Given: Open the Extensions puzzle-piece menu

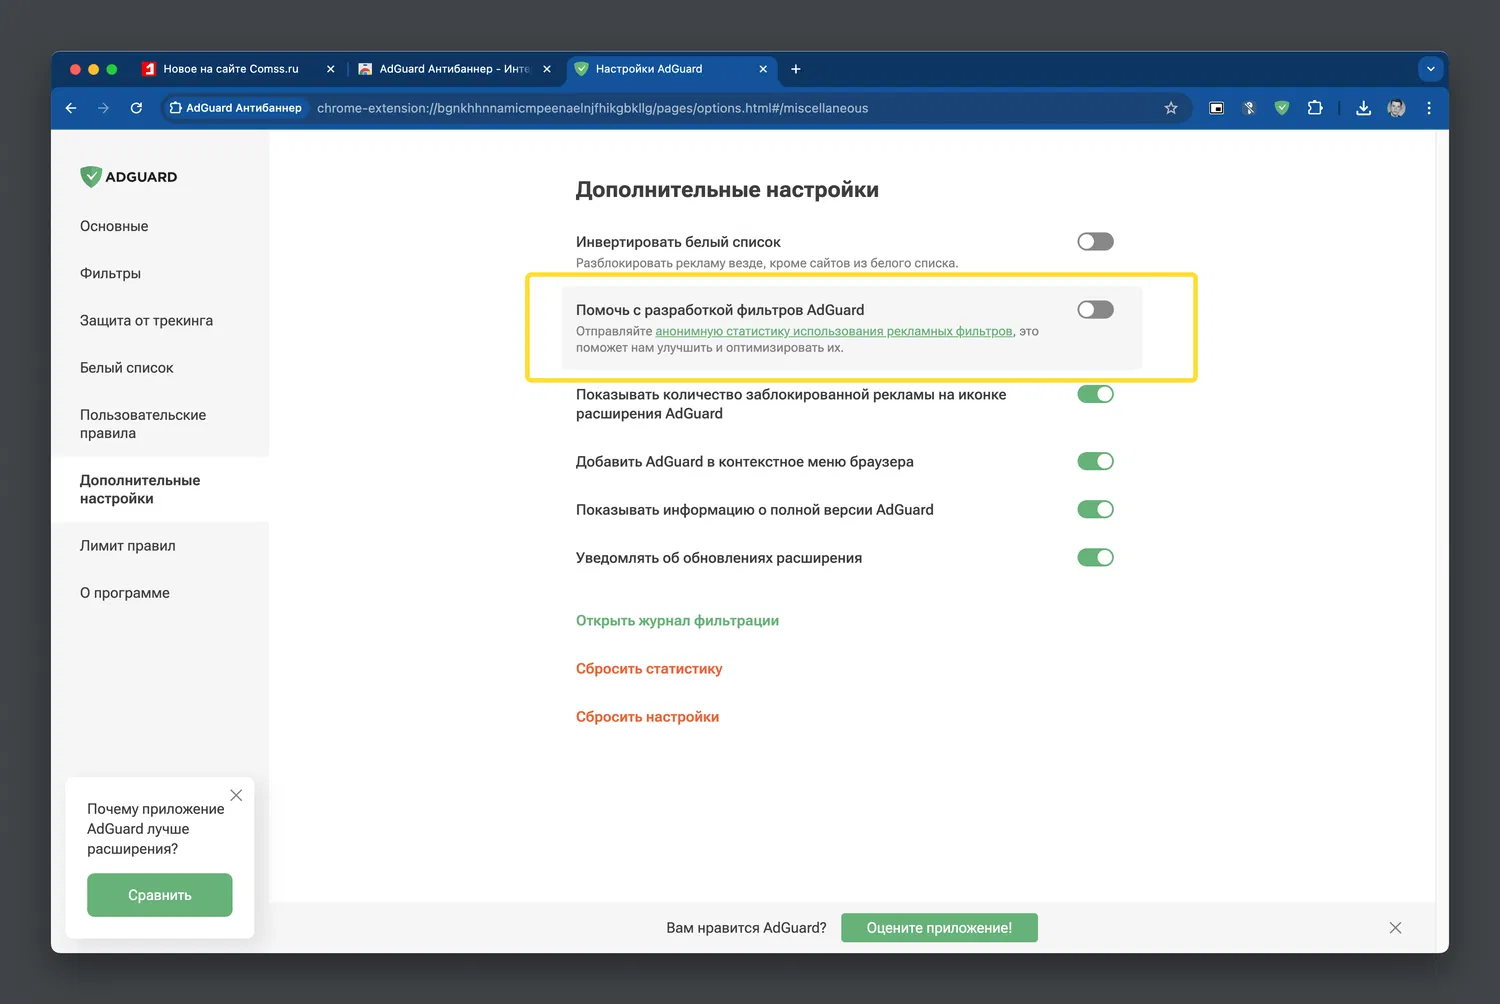Looking at the screenshot, I should [1315, 108].
